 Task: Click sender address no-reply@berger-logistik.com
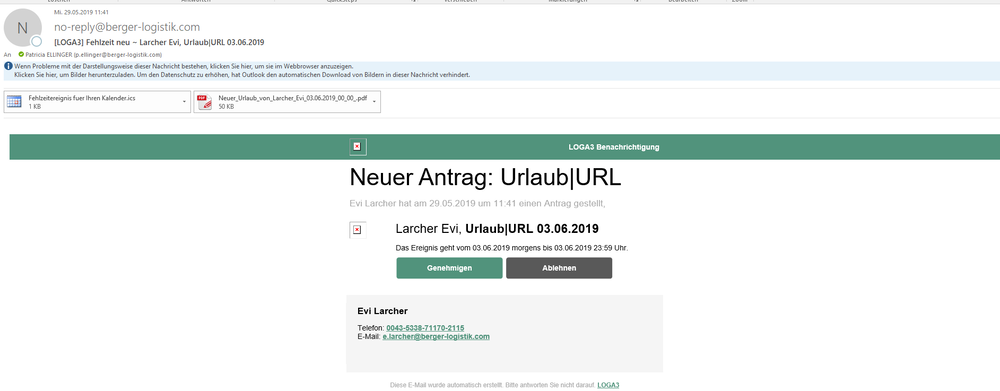[127, 27]
